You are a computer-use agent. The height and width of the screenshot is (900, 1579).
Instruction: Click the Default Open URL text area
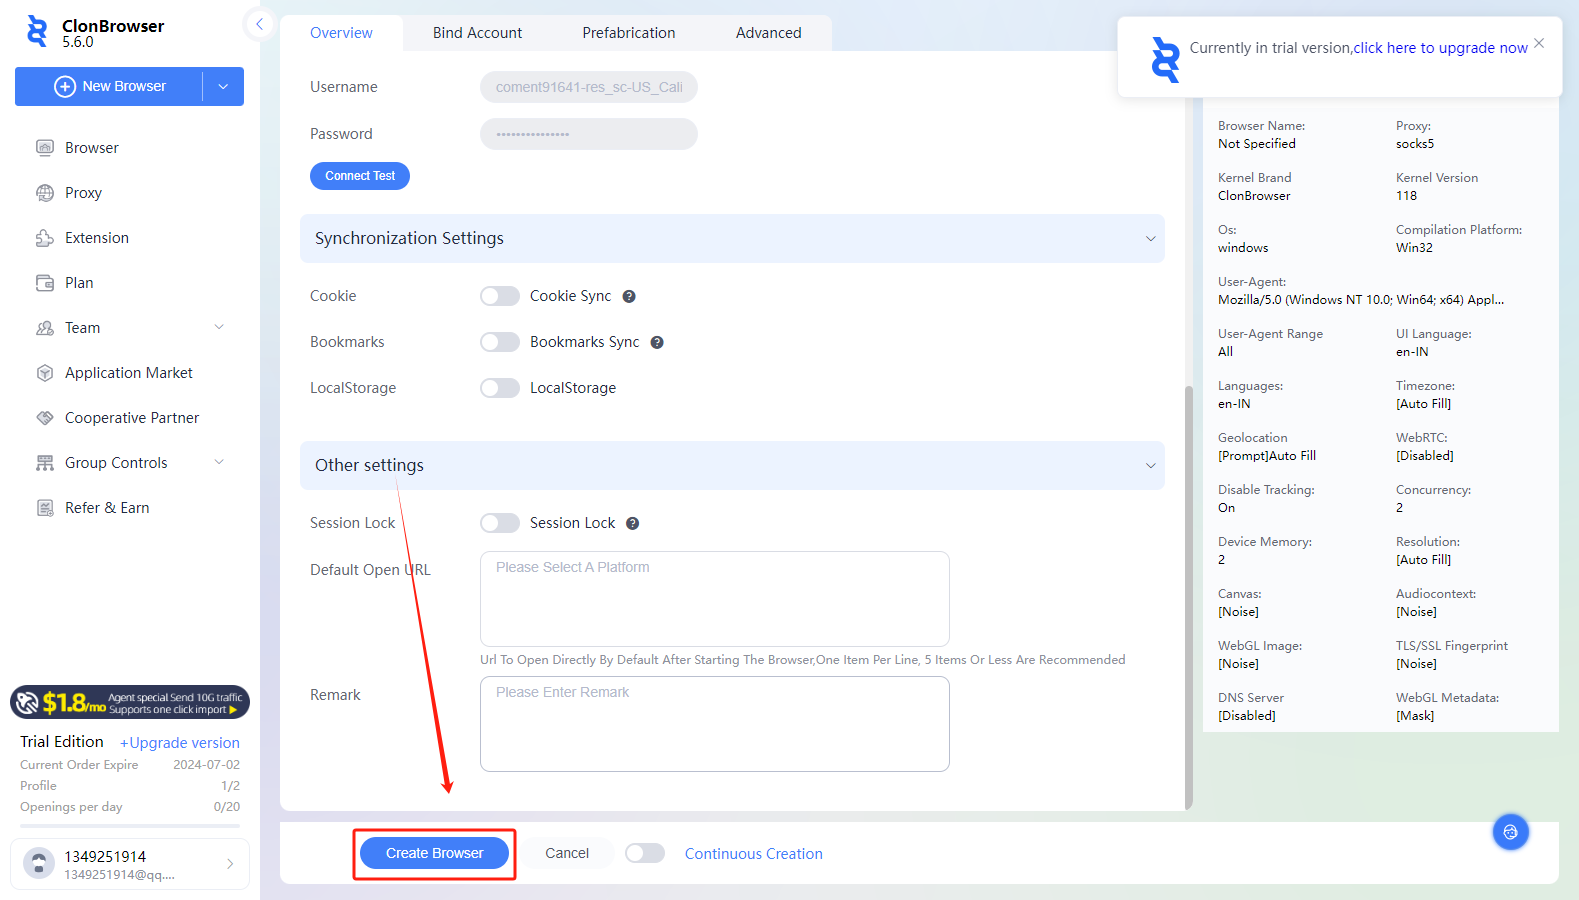pyautogui.click(x=715, y=599)
